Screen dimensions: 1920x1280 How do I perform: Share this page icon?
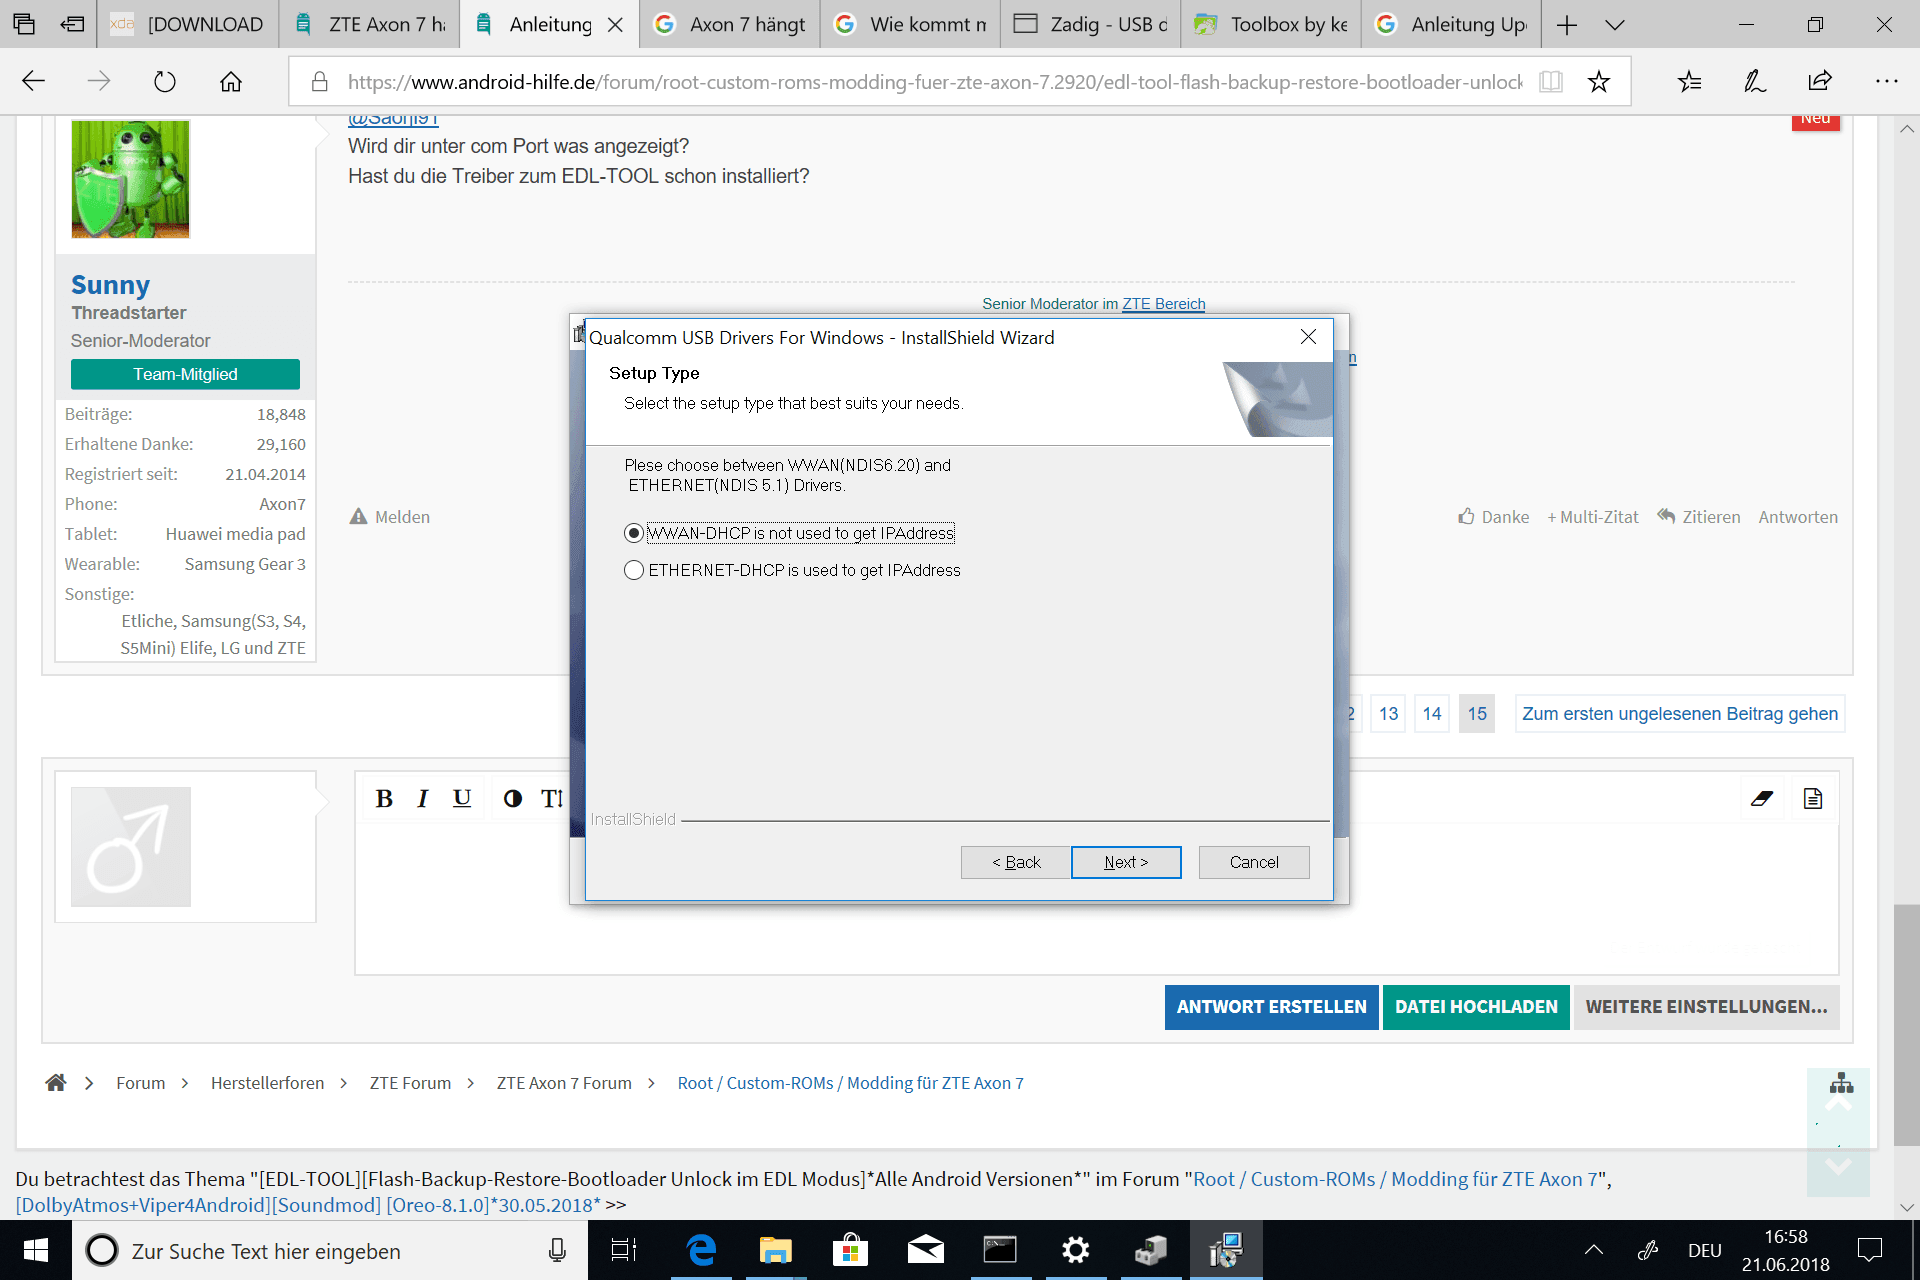click(x=1820, y=81)
